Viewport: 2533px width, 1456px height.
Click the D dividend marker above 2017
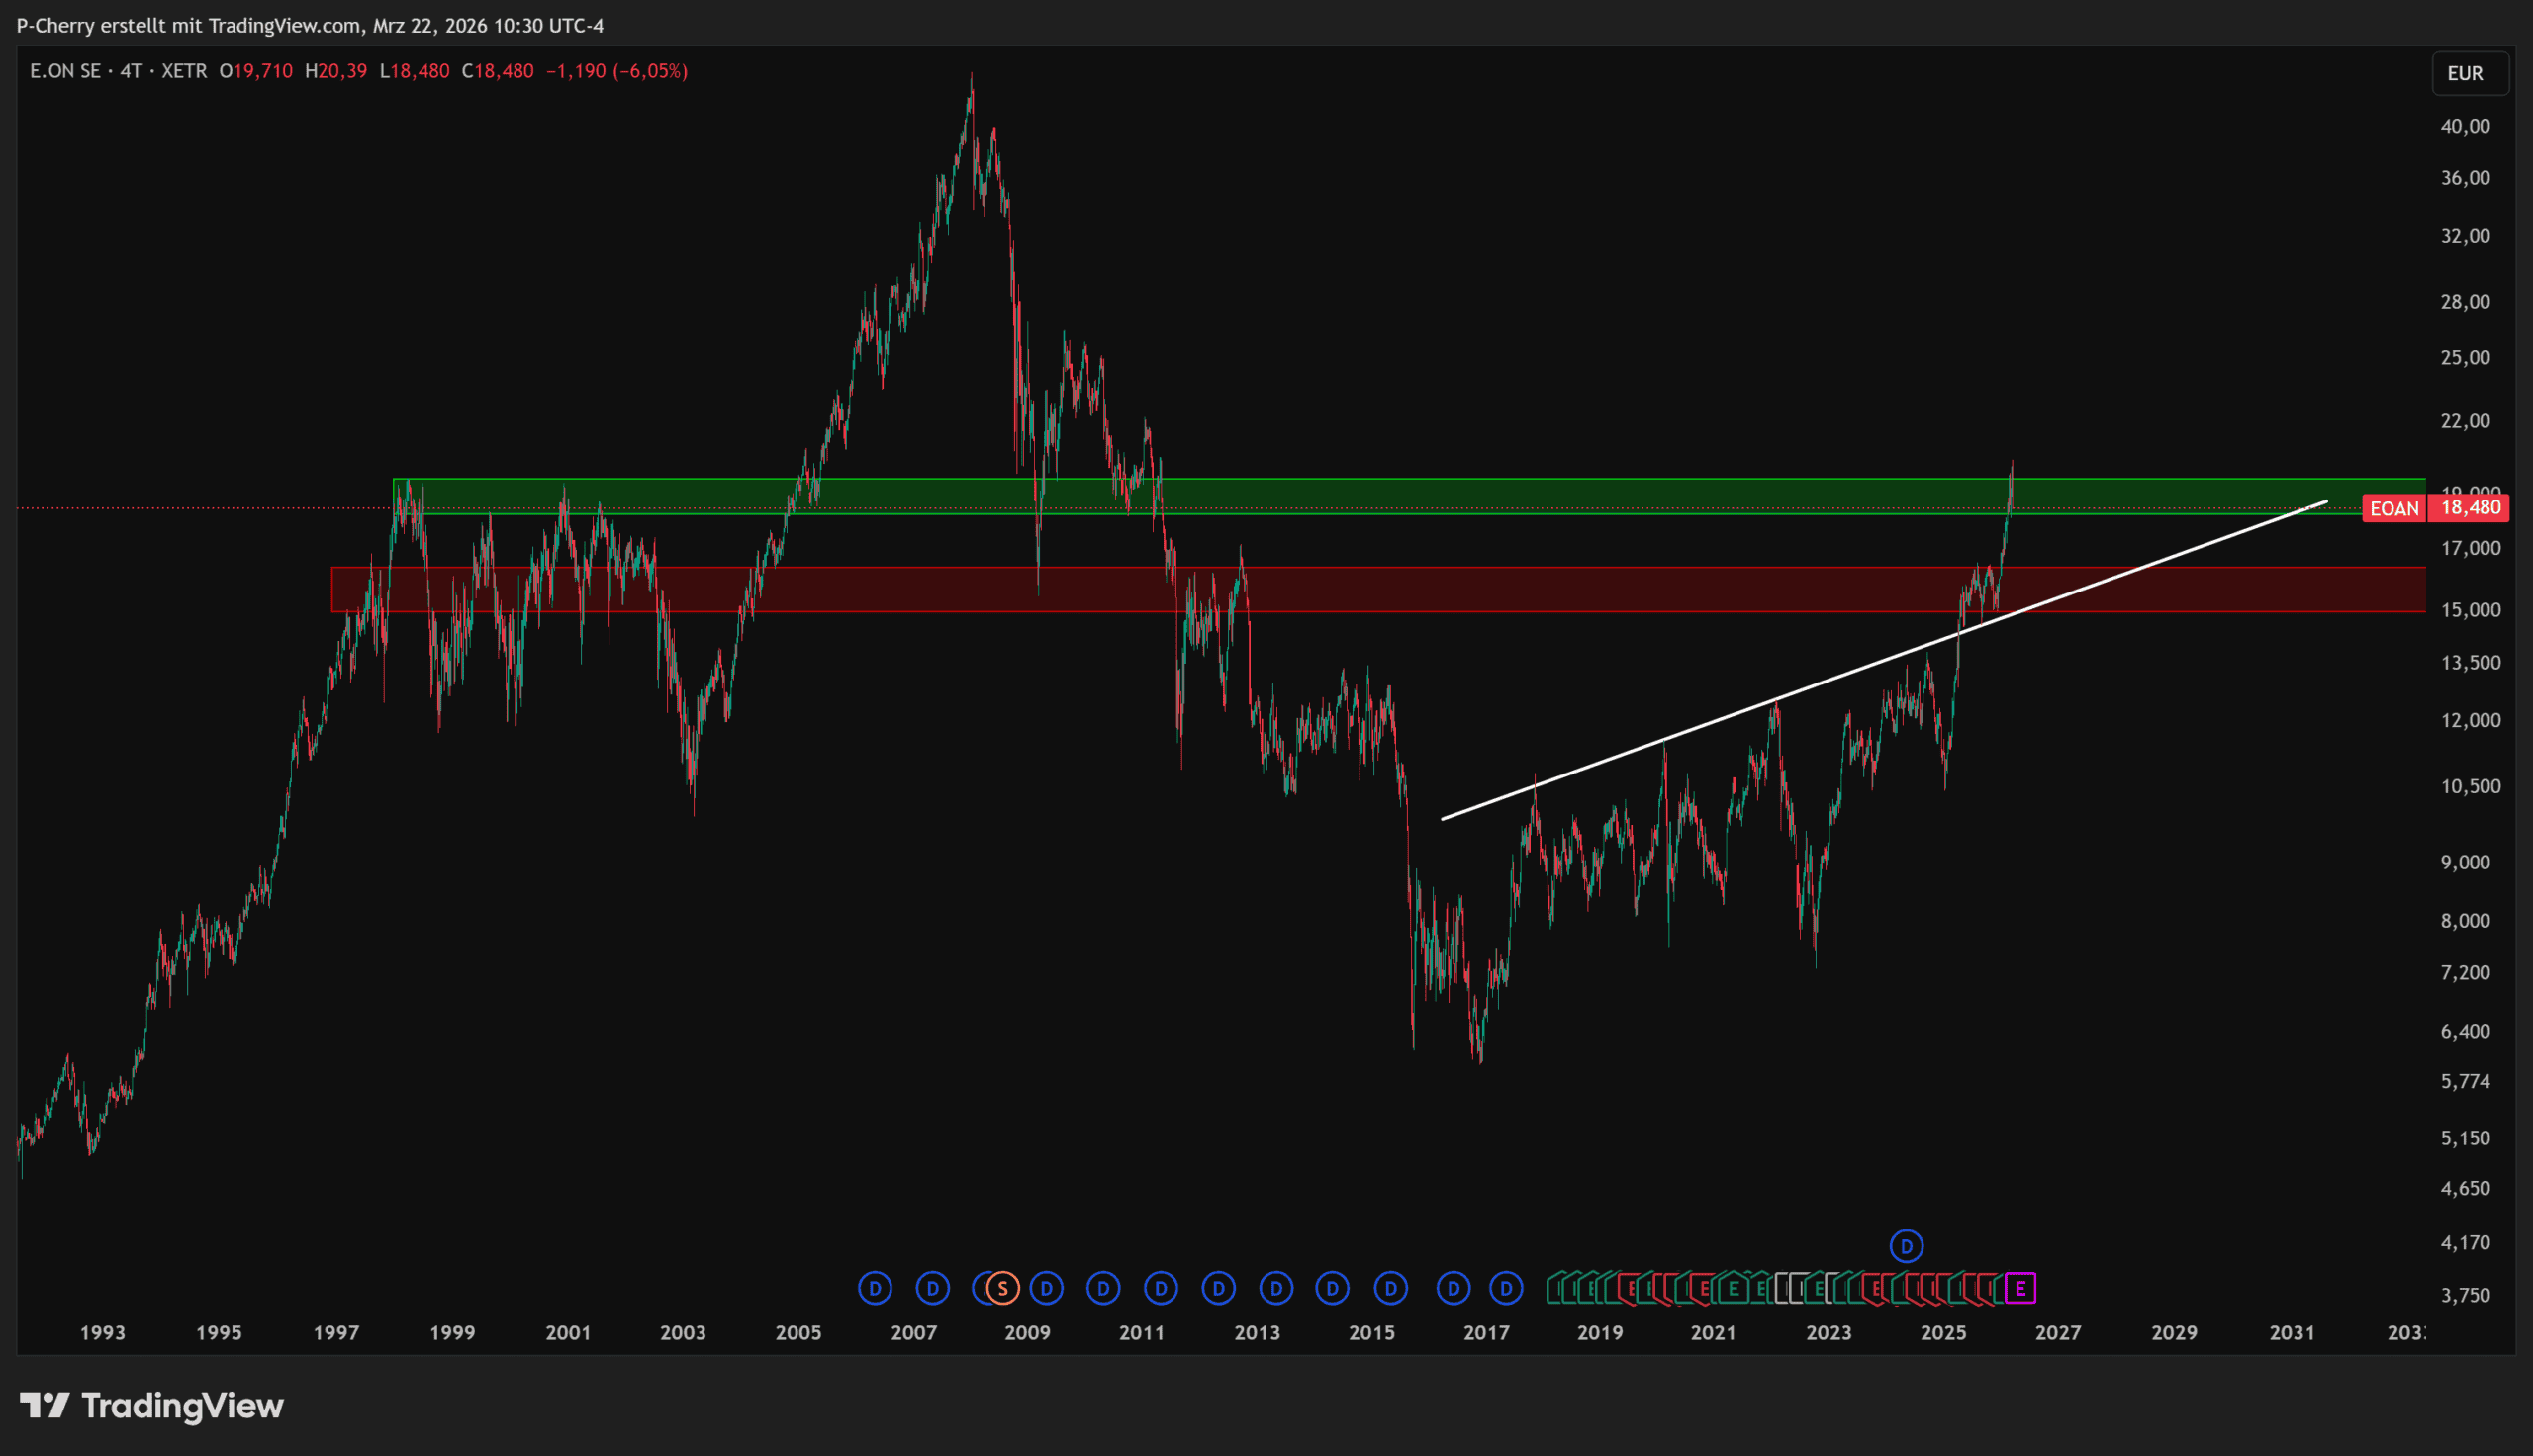point(1506,1288)
